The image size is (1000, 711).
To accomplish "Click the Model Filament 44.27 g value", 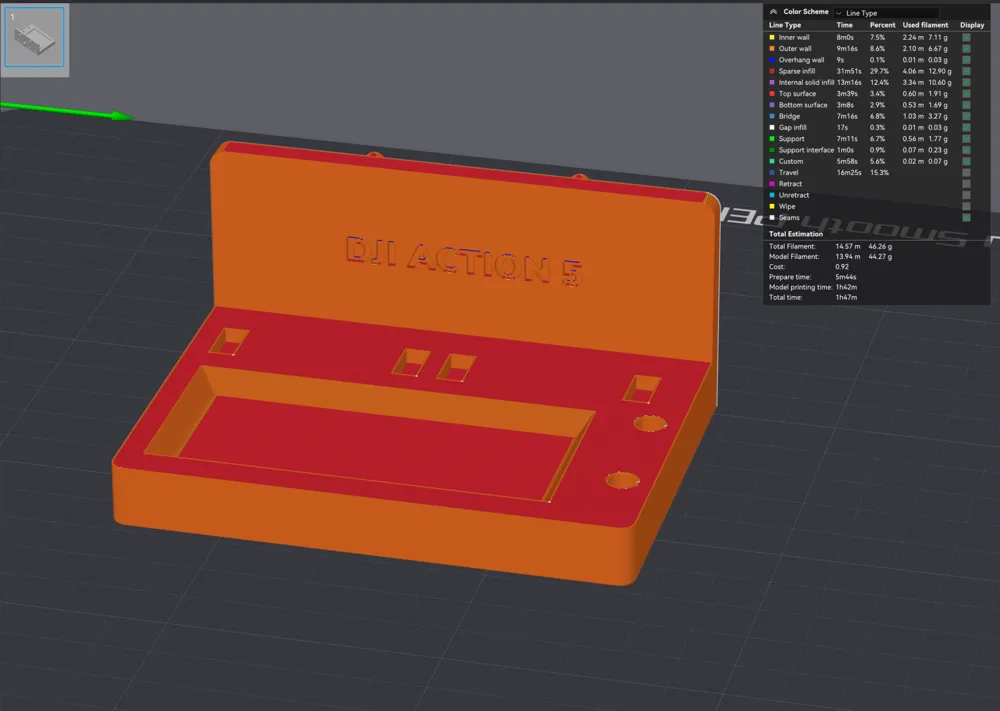I will click(880, 256).
